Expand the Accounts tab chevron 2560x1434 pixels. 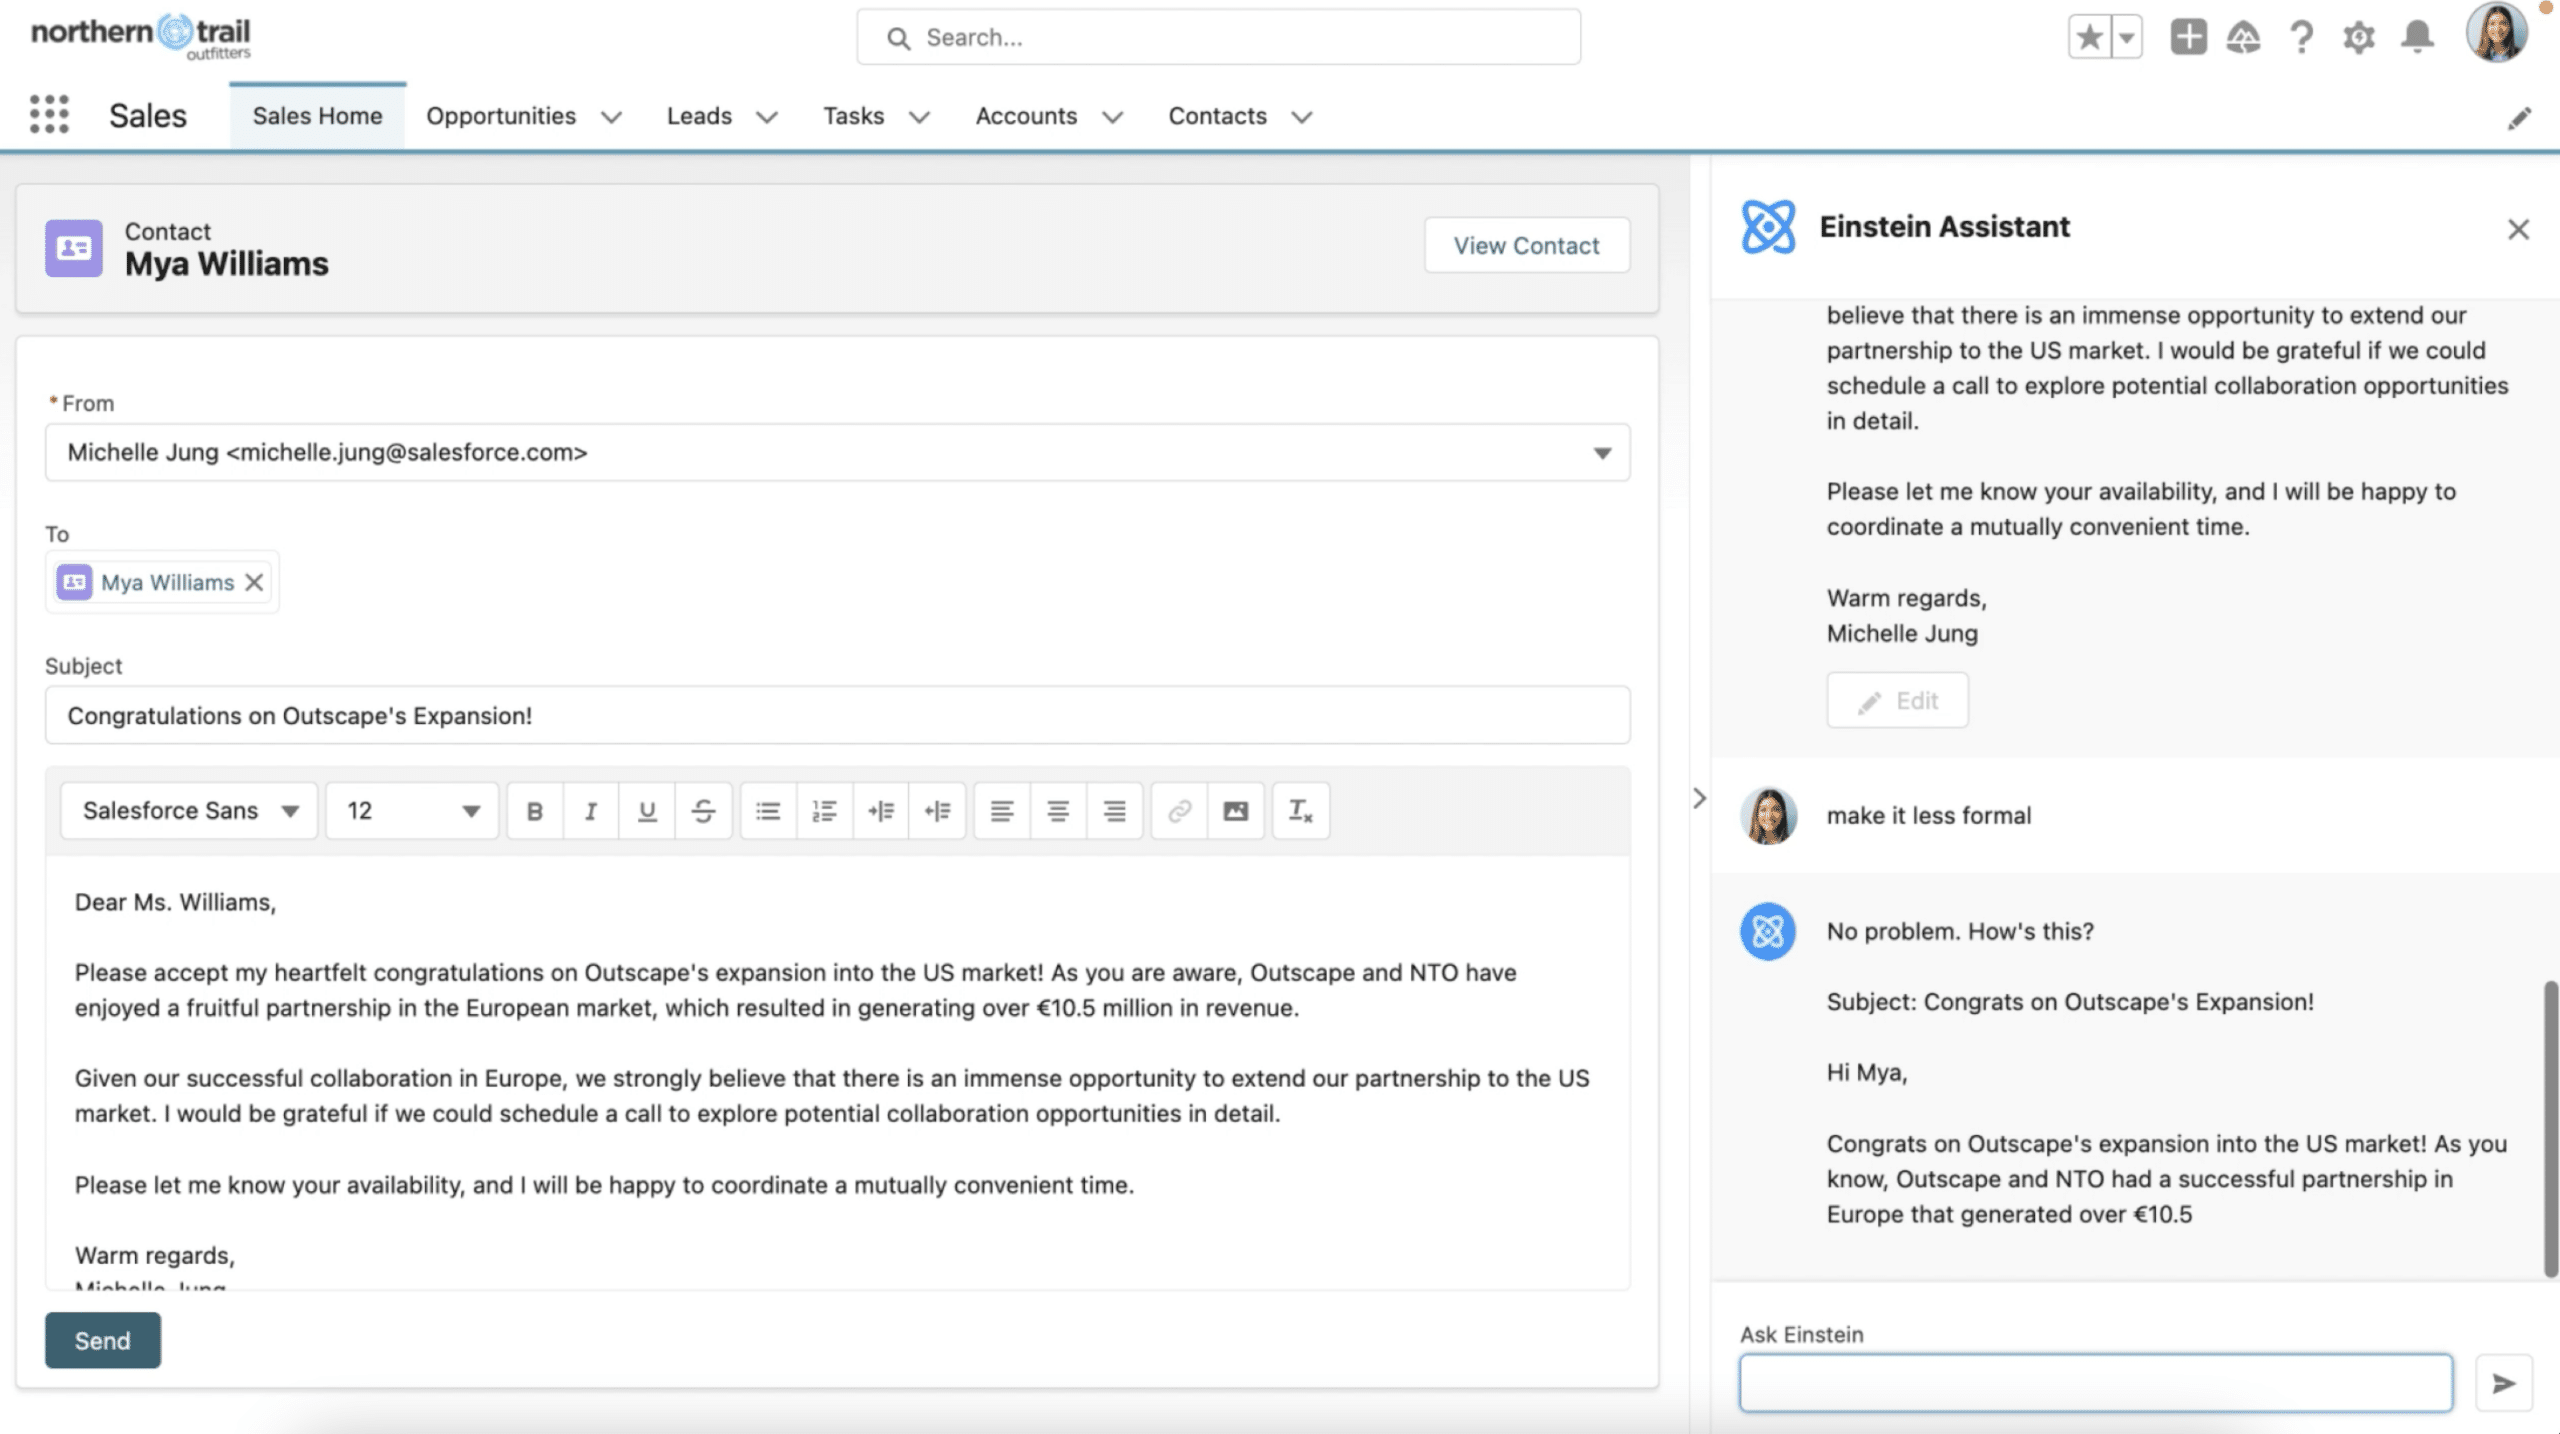[1112, 117]
